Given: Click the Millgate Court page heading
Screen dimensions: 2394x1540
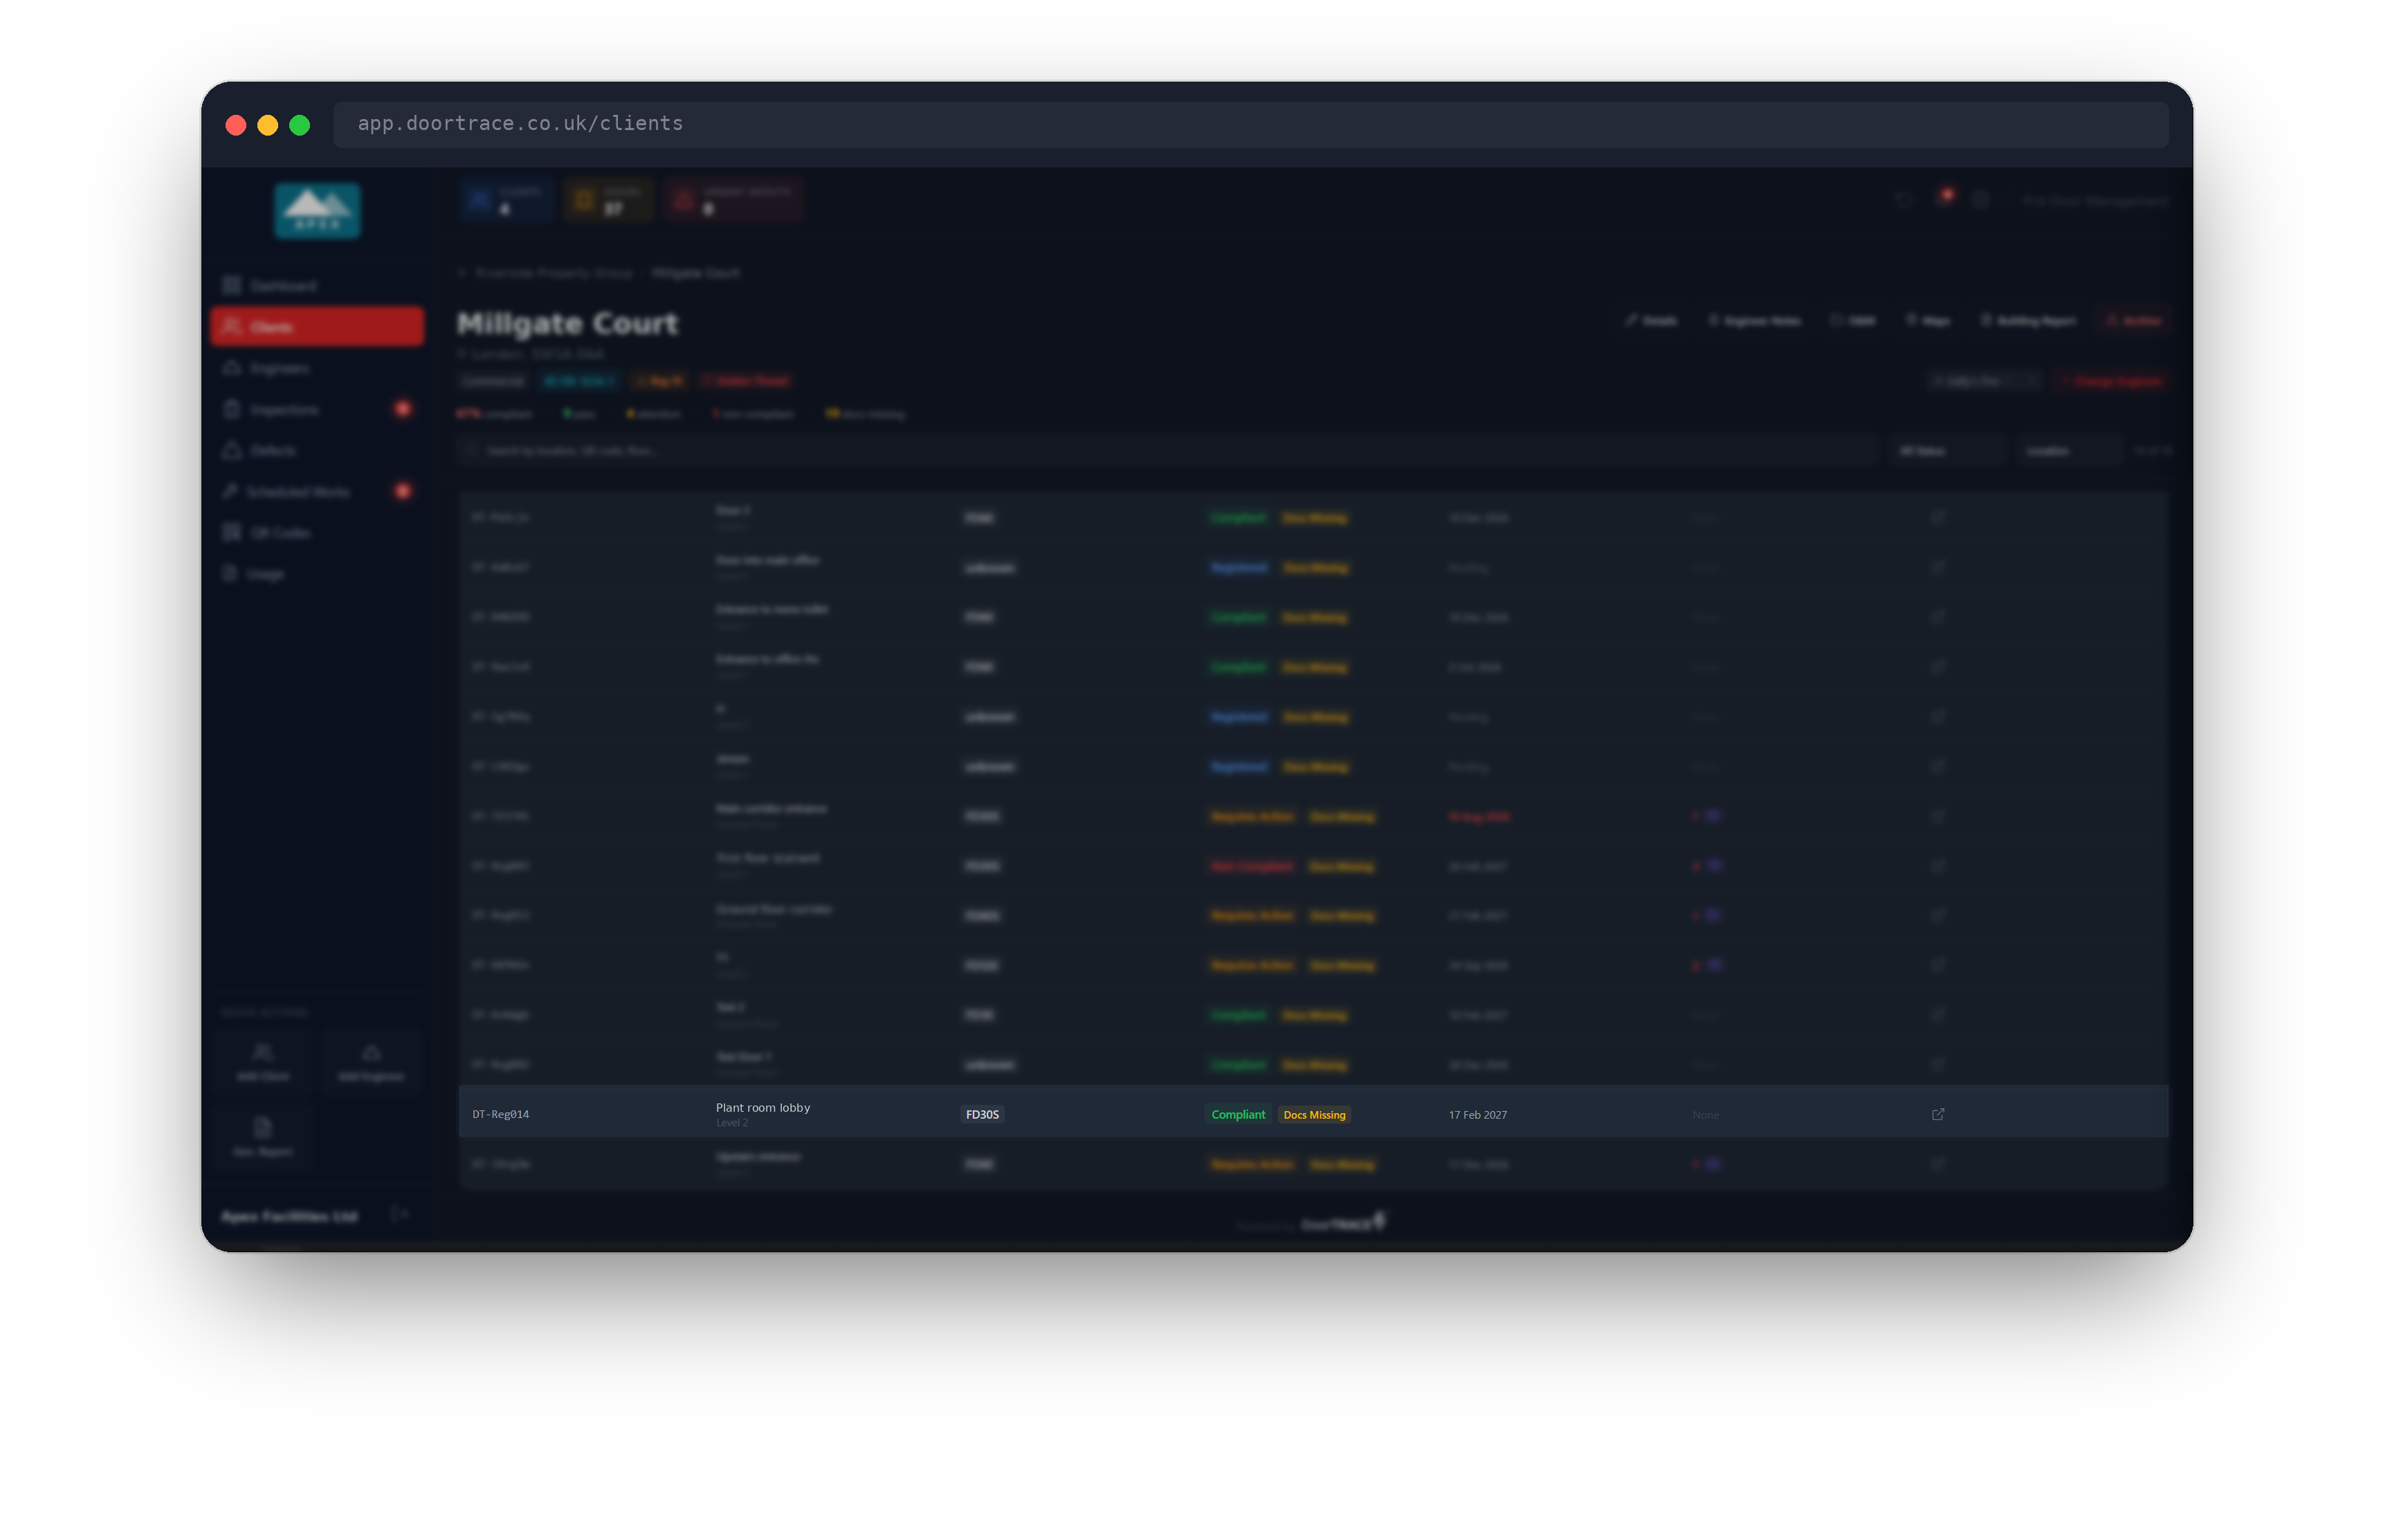Looking at the screenshot, I should click(567, 323).
